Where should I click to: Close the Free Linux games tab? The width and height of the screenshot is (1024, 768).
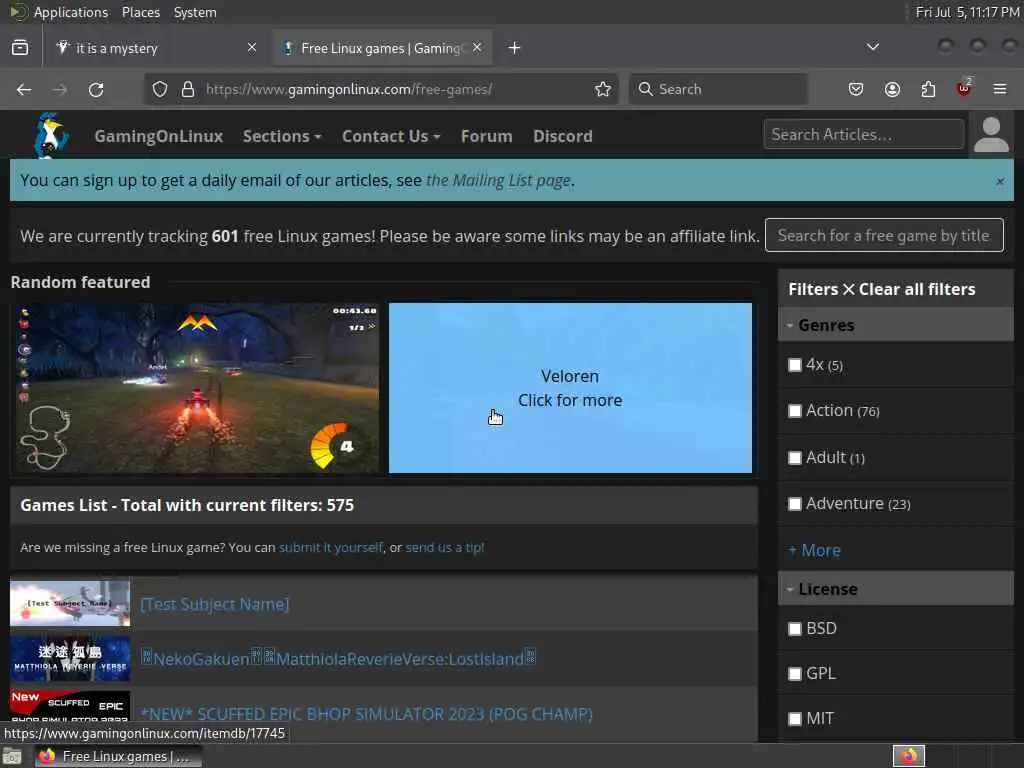[477, 48]
